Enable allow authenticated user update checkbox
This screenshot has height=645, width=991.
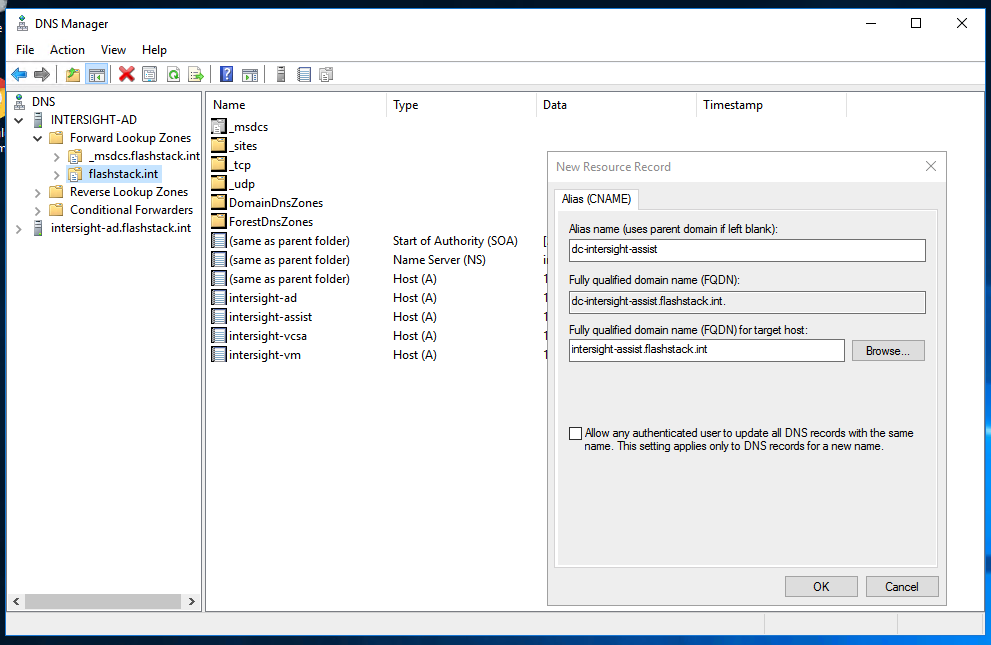click(575, 434)
